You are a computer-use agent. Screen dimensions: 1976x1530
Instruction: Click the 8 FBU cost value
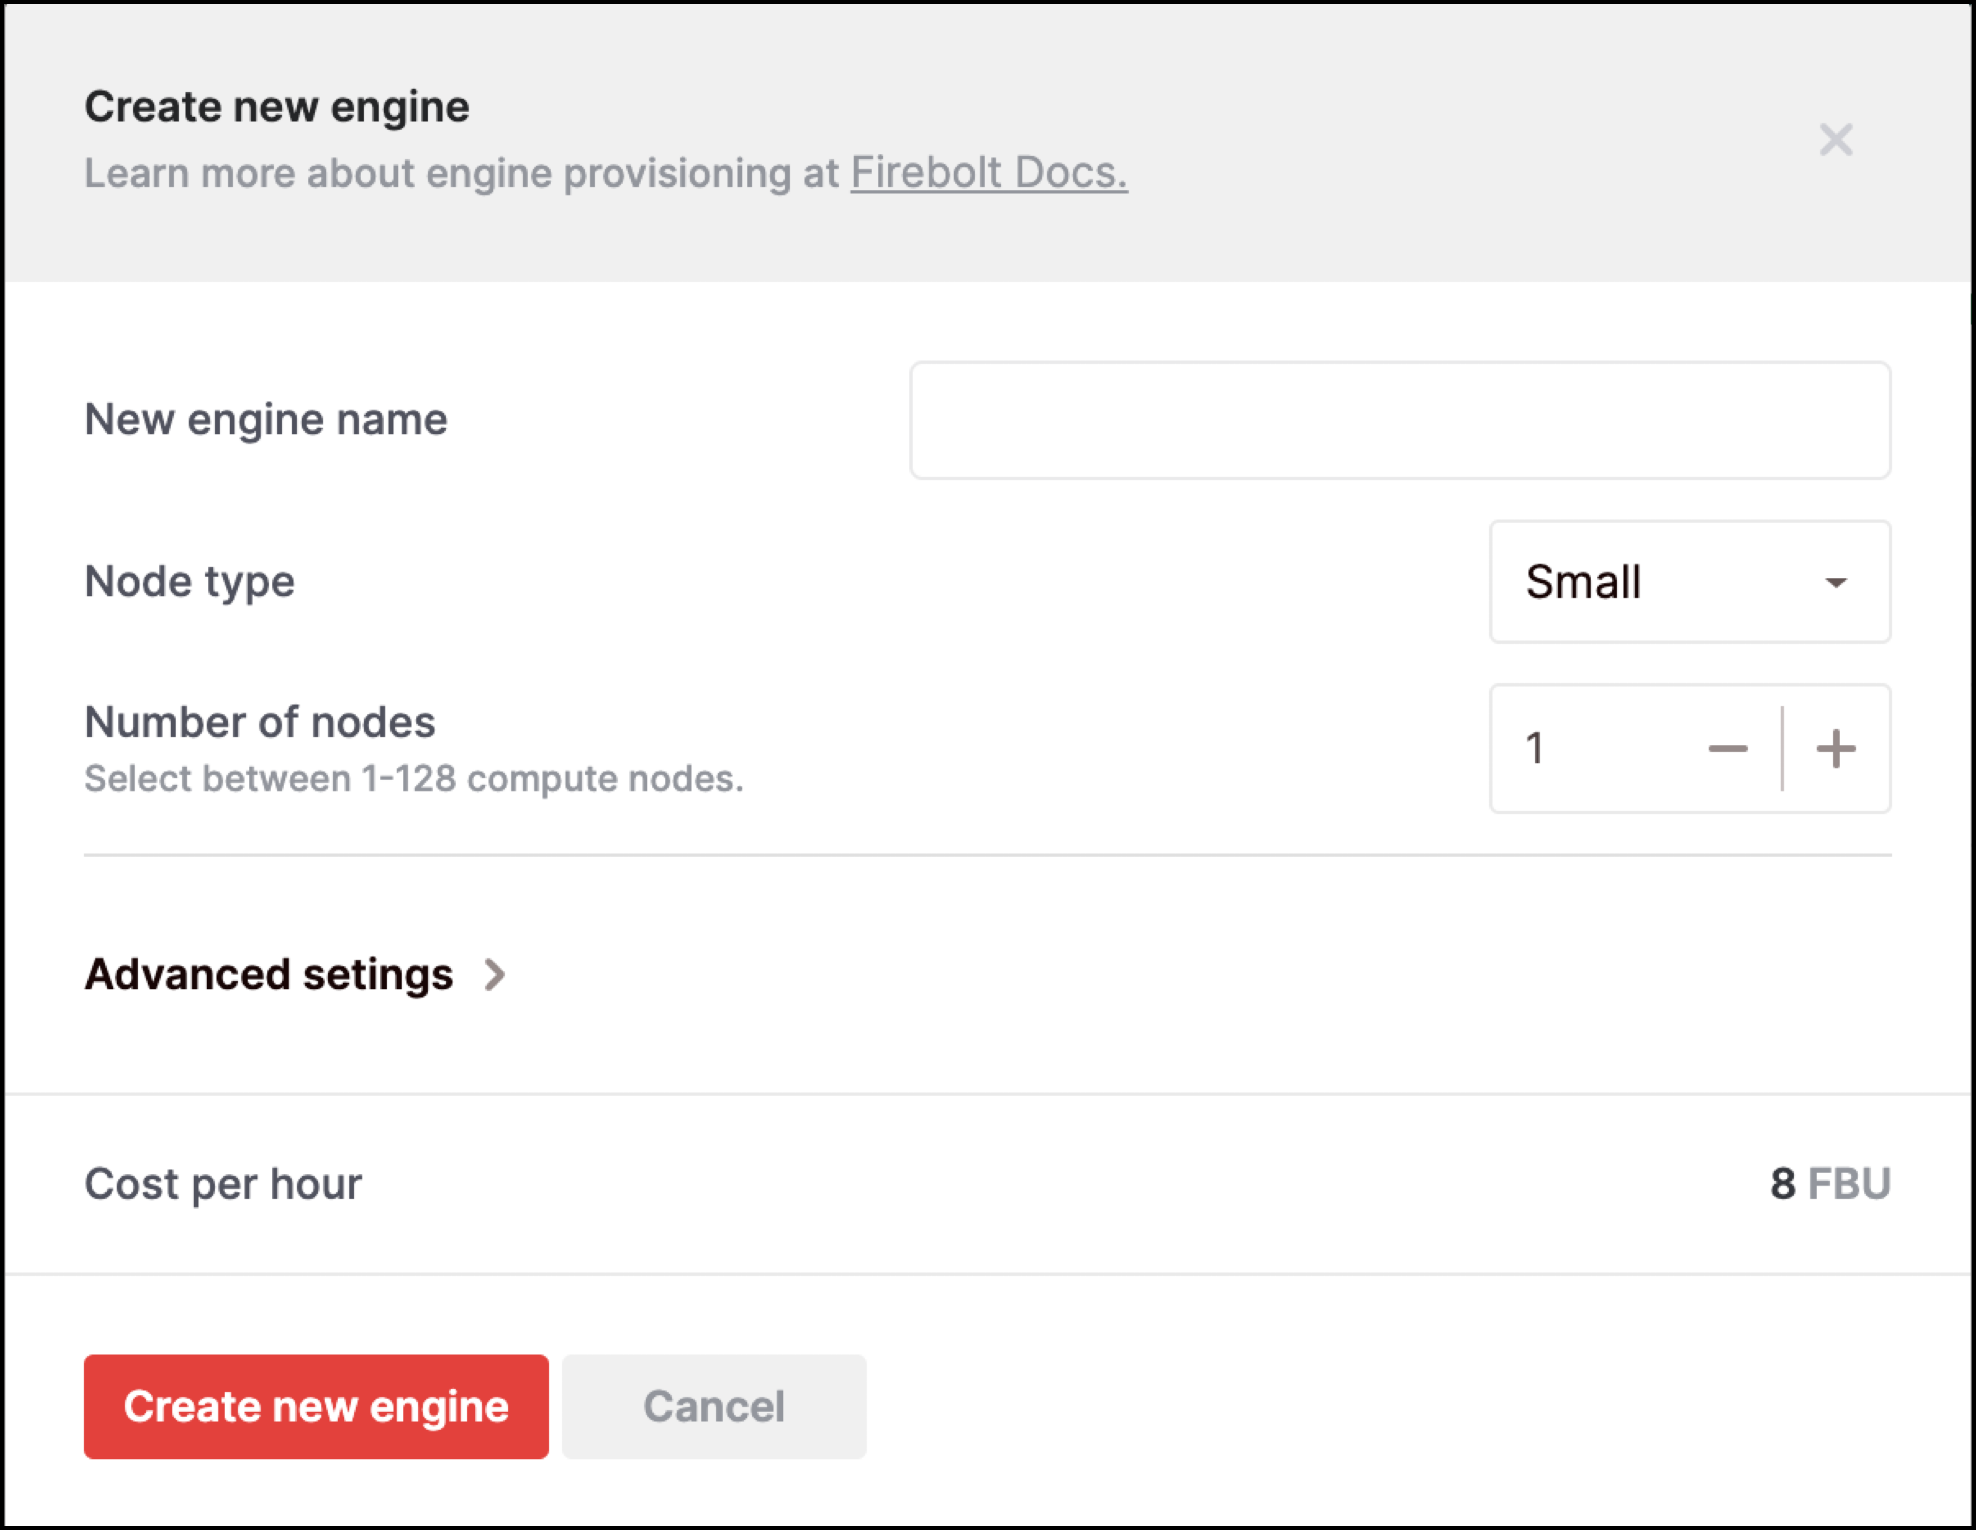[x=1829, y=1184]
